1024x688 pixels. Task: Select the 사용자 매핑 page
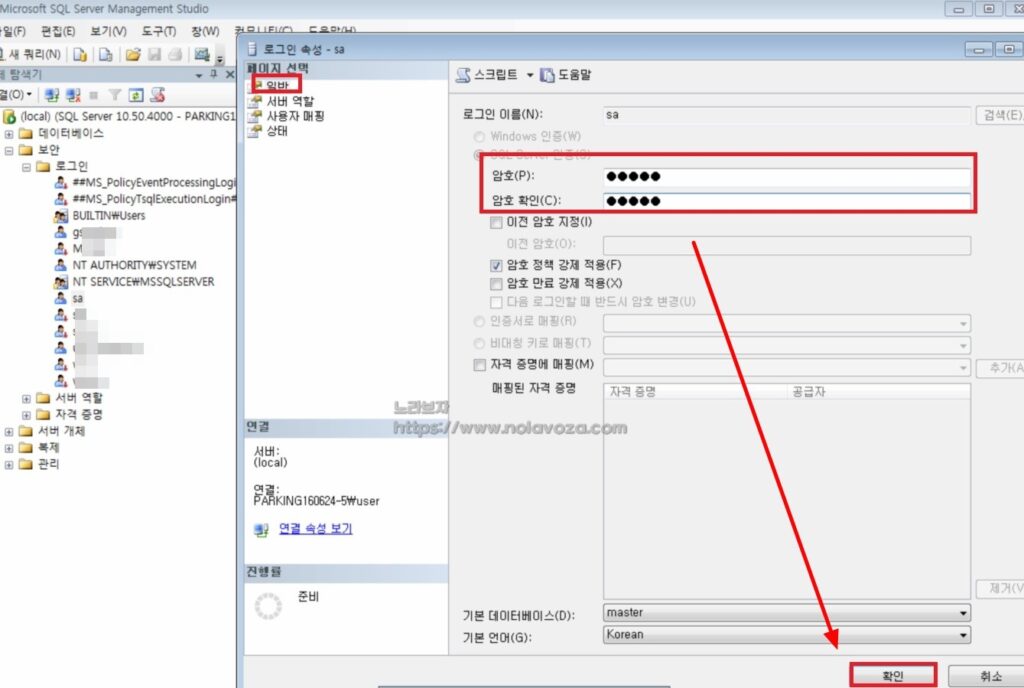point(295,116)
